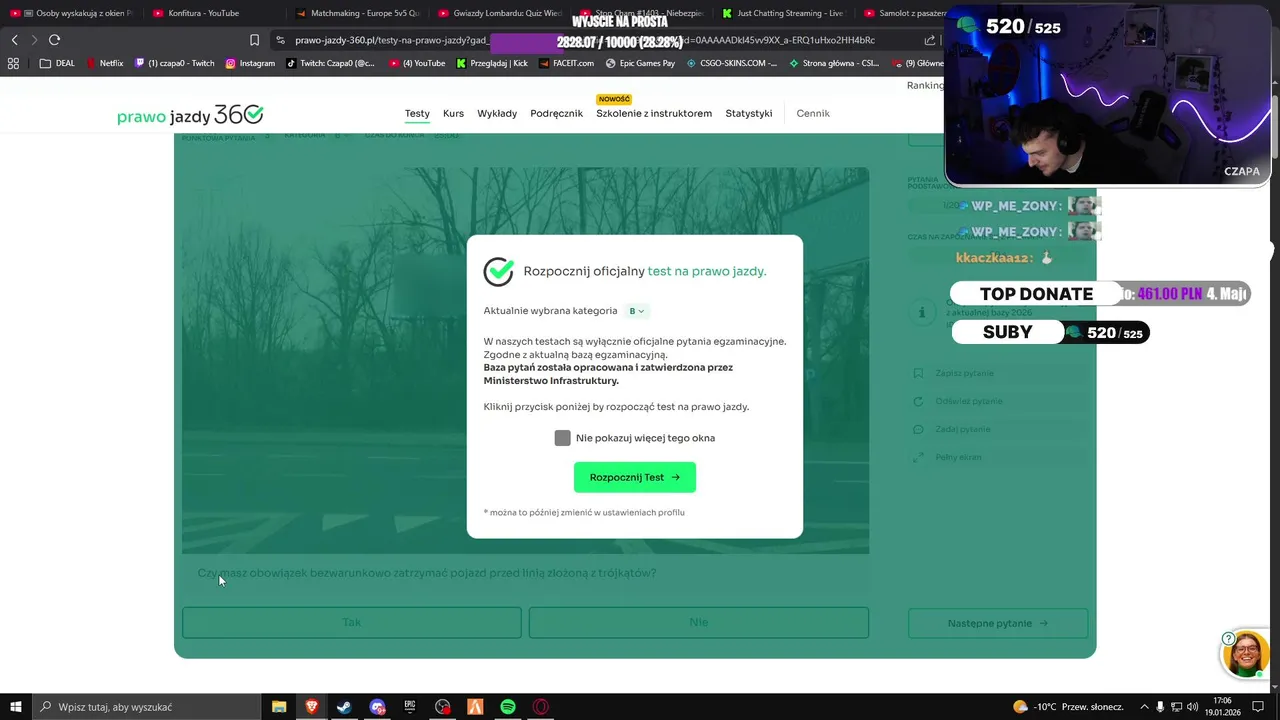Image resolution: width=1280 pixels, height=720 pixels.
Task: Click 'Pełny ekran' fullscreen icon
Action: (x=918, y=457)
